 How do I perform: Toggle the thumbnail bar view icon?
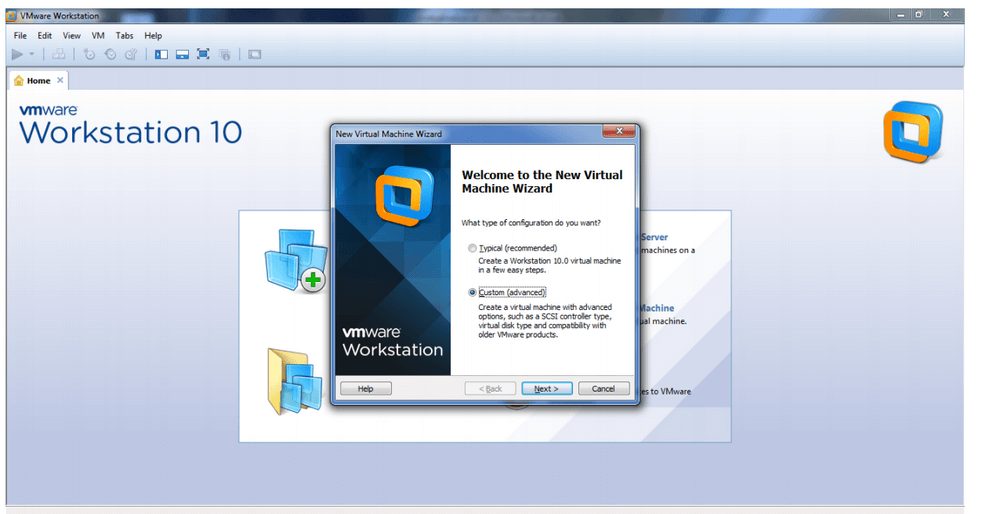[182, 55]
